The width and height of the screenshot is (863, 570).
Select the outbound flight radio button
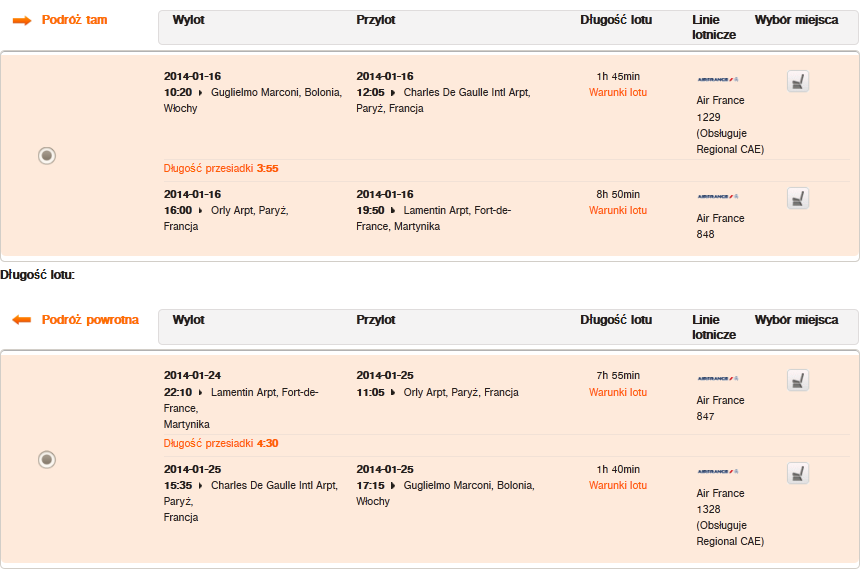point(47,156)
